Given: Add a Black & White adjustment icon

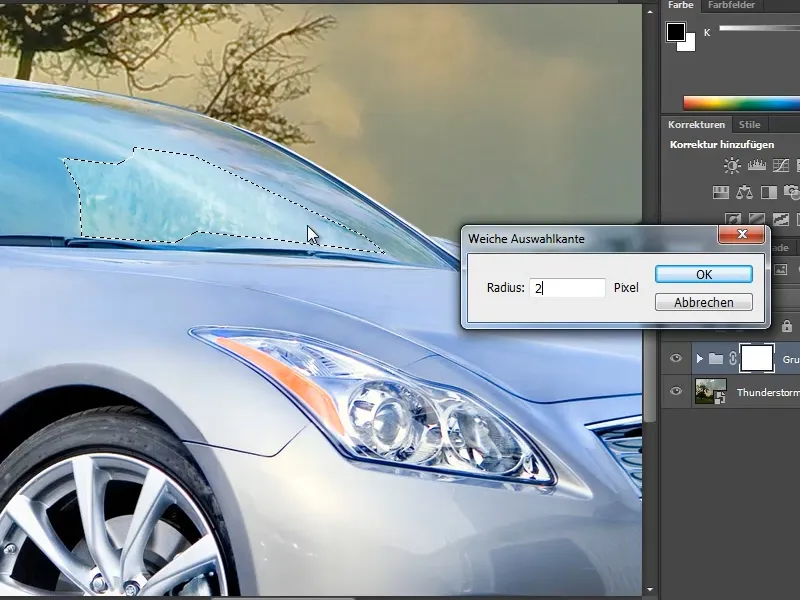Looking at the screenshot, I should pyautogui.click(x=768, y=192).
